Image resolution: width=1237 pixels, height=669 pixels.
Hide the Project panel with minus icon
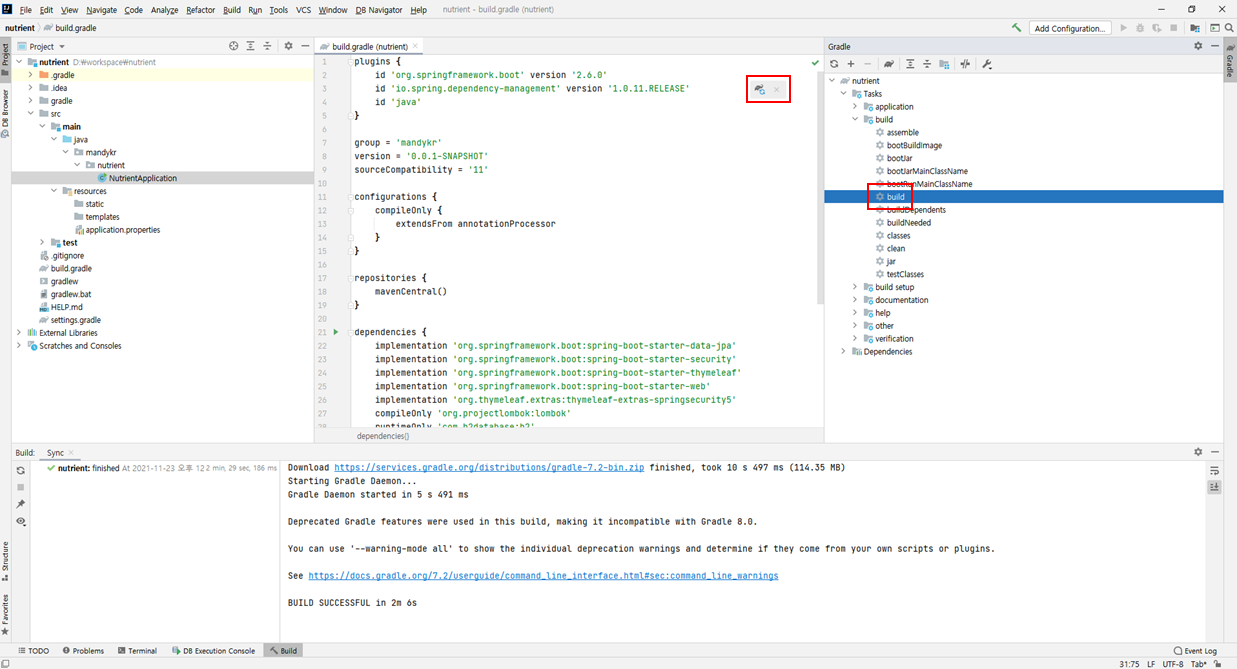pyautogui.click(x=305, y=46)
